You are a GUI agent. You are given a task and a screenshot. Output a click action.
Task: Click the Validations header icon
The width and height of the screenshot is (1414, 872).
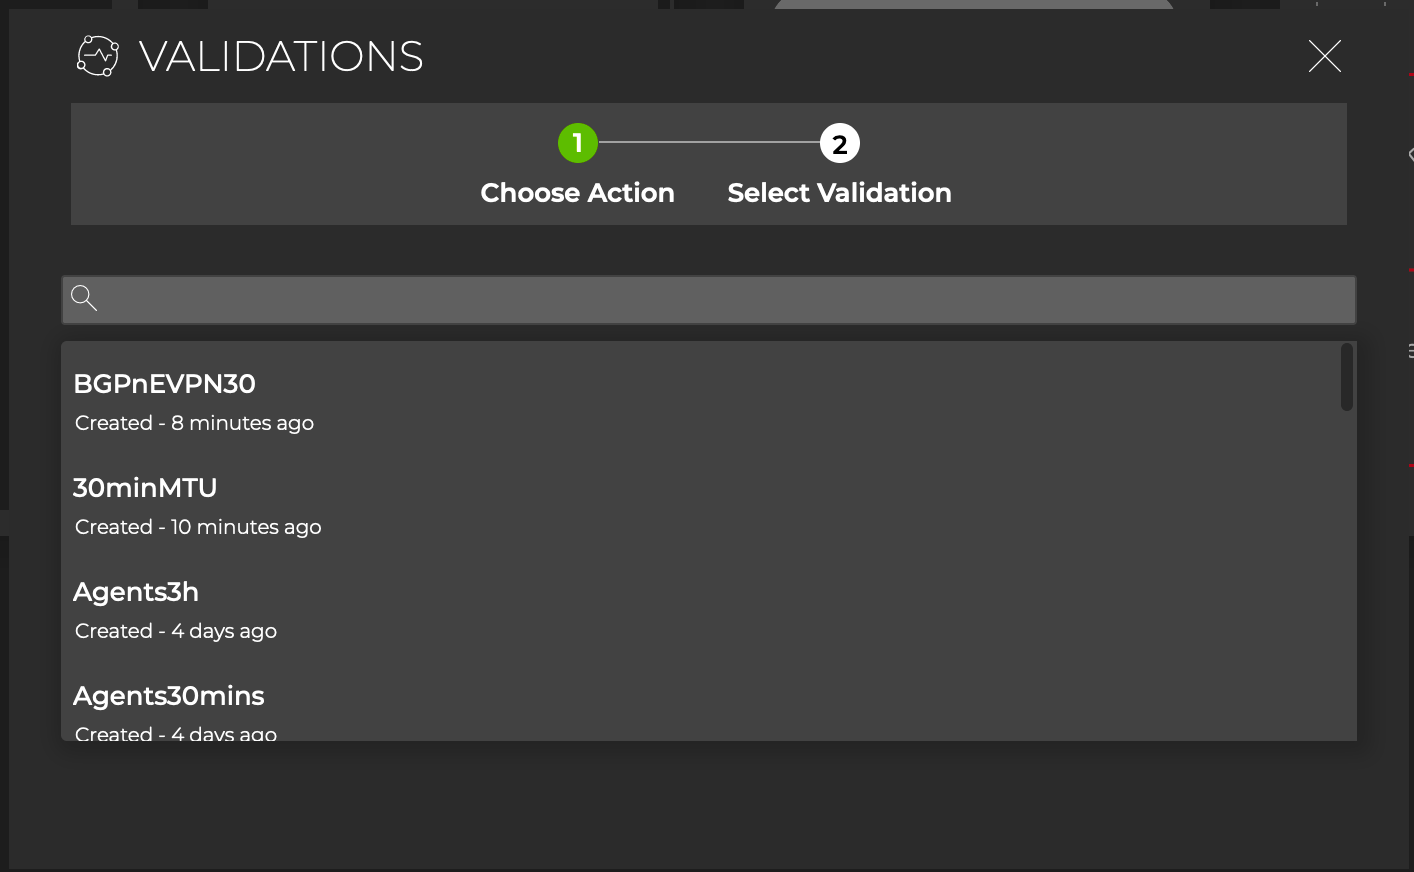(x=98, y=56)
